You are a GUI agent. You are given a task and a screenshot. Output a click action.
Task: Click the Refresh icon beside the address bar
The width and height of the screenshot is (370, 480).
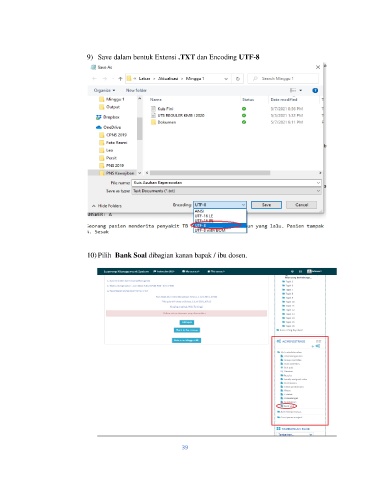(238, 79)
